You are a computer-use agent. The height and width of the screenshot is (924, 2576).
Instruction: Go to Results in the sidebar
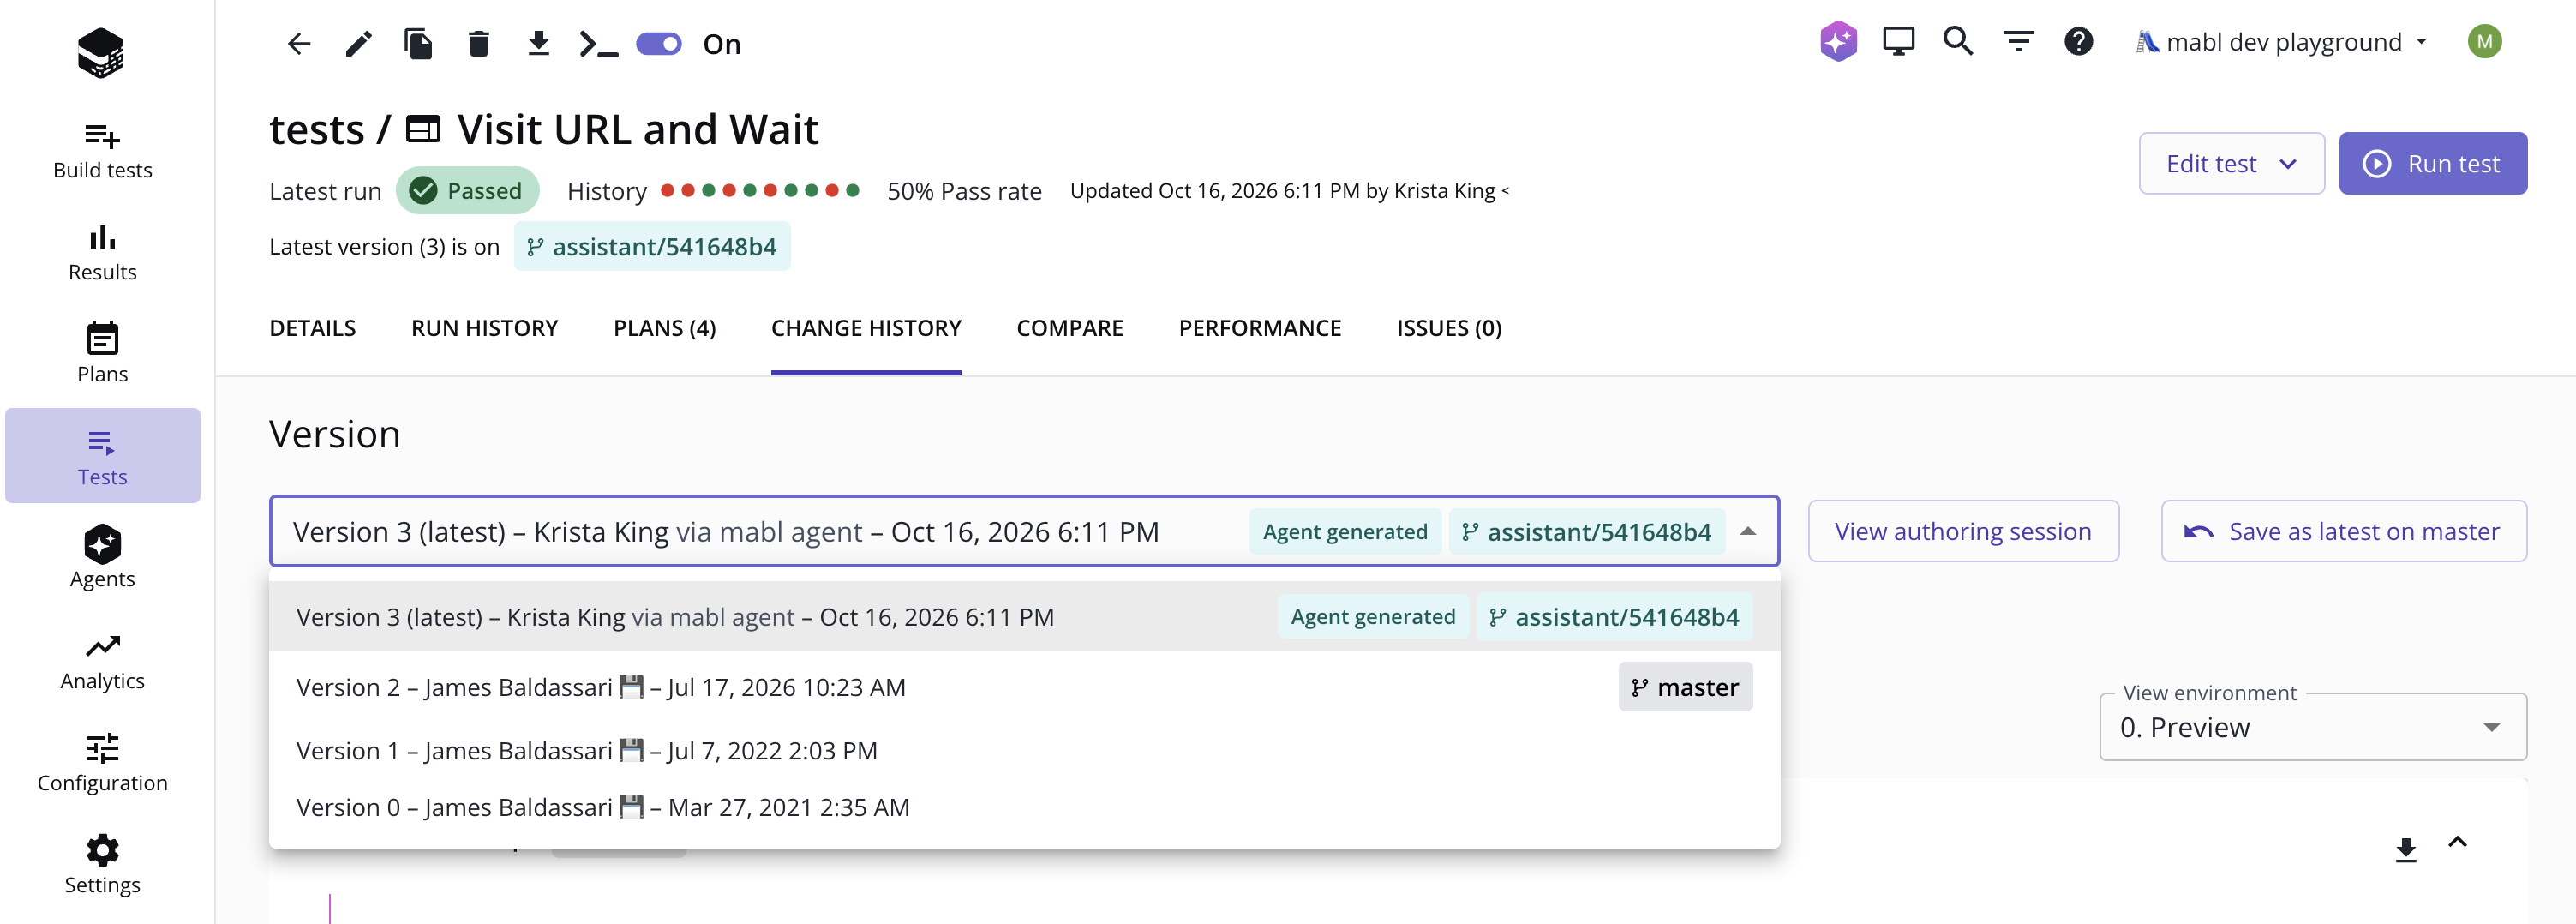click(x=102, y=253)
